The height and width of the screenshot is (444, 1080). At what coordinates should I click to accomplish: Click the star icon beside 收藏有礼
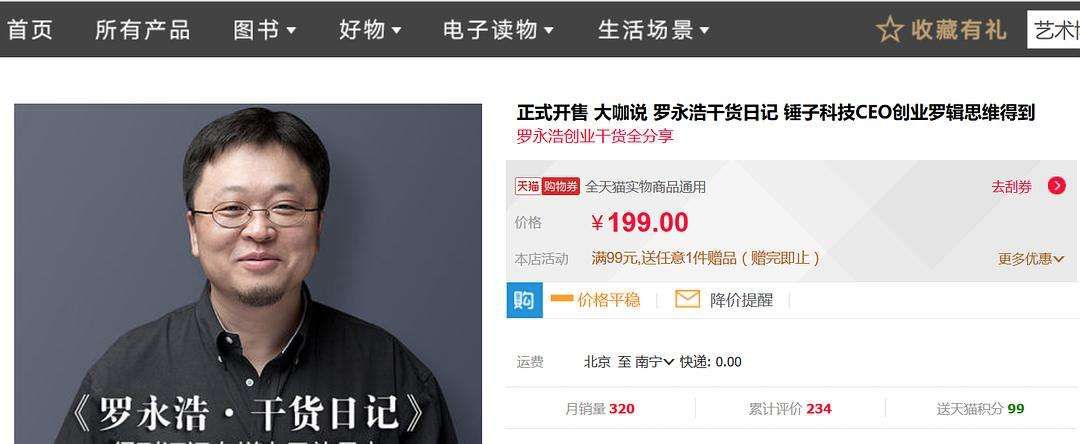point(889,30)
